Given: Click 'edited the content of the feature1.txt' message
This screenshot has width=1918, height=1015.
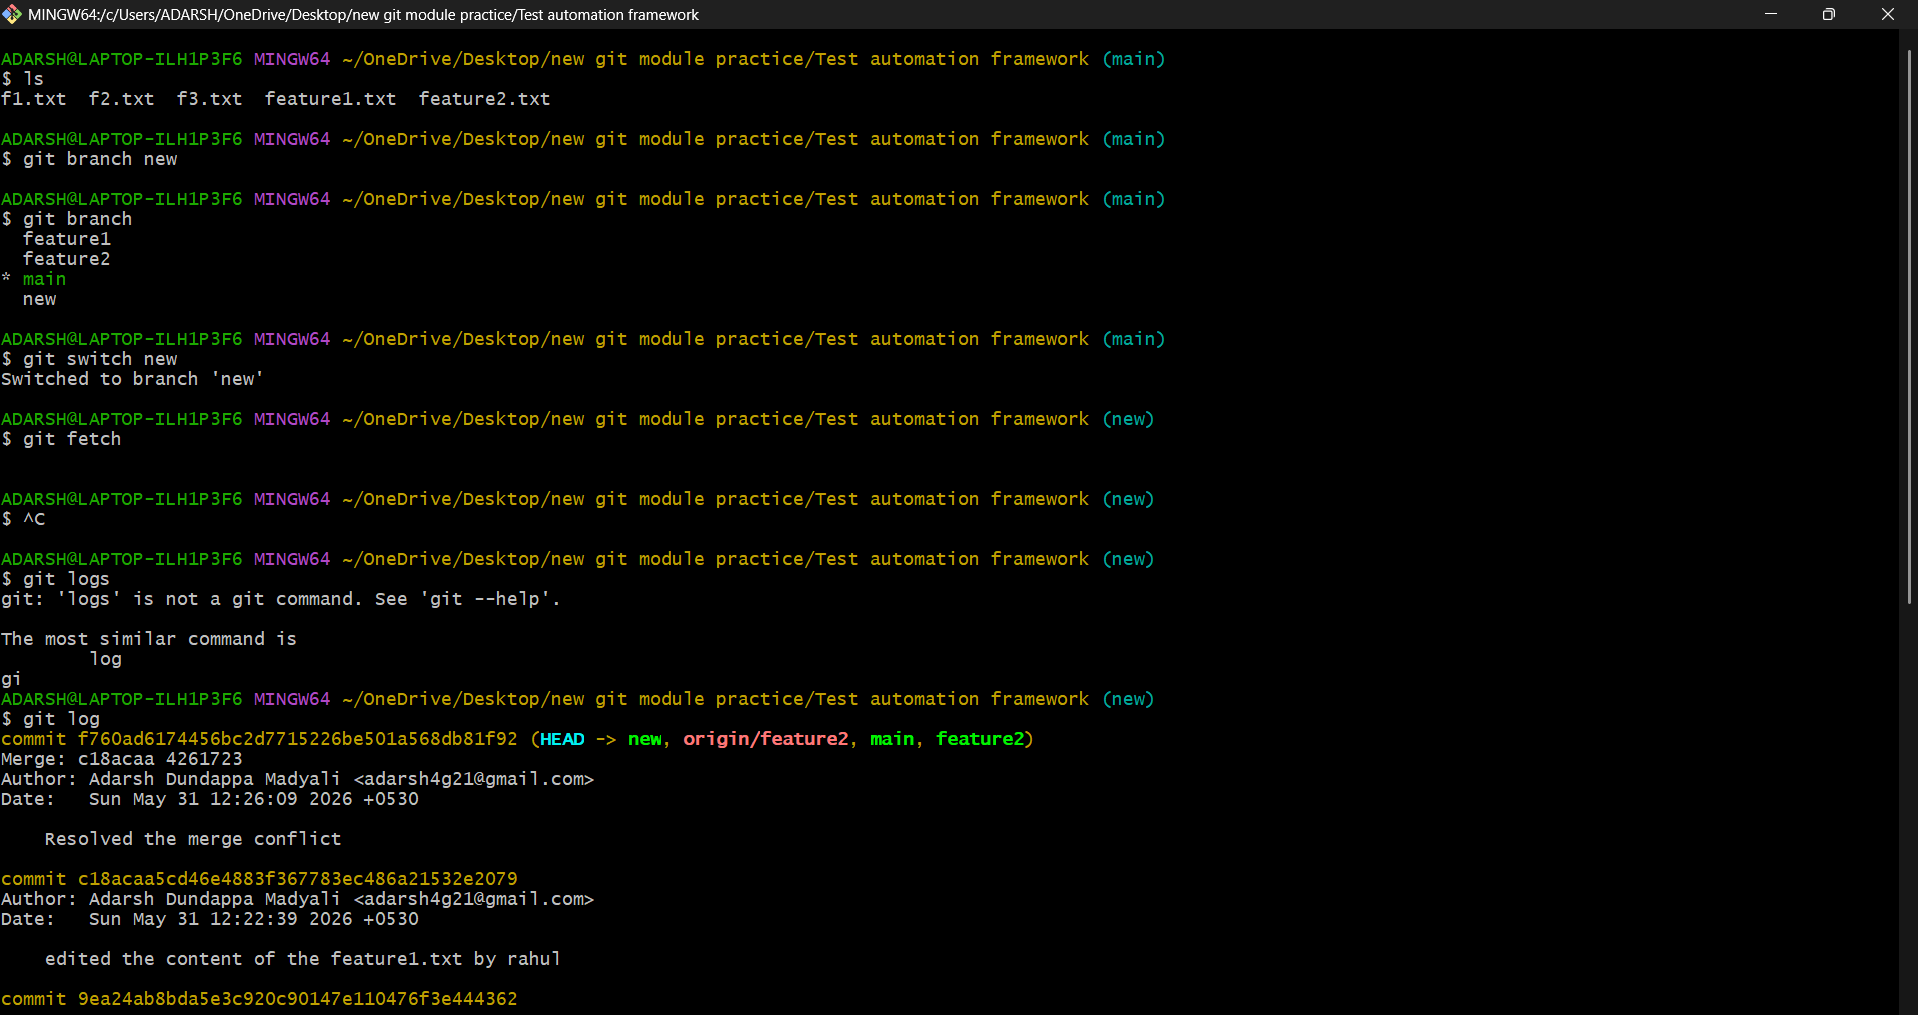Looking at the screenshot, I should (x=303, y=959).
